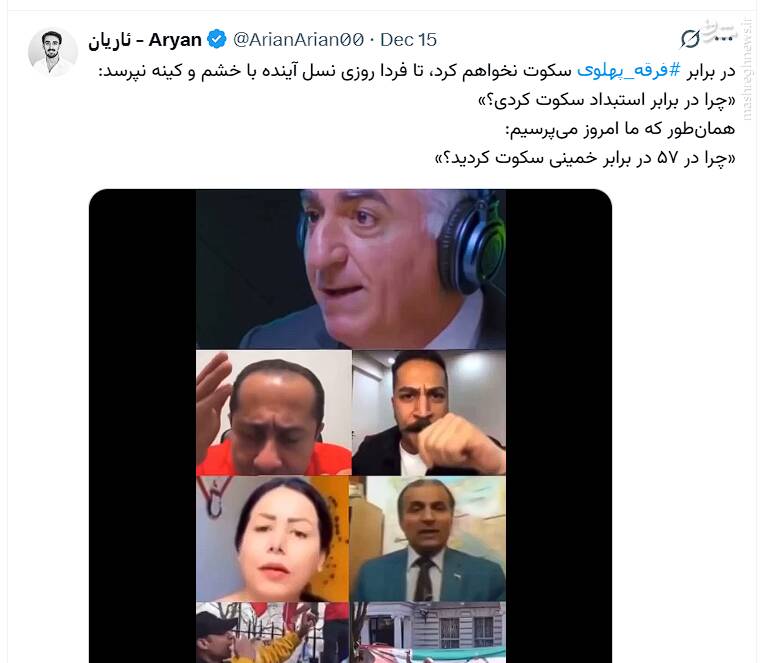The height and width of the screenshot is (663, 771).
Task: Click the tweet's first line about نسل آینده
Action: [x=416, y=71]
